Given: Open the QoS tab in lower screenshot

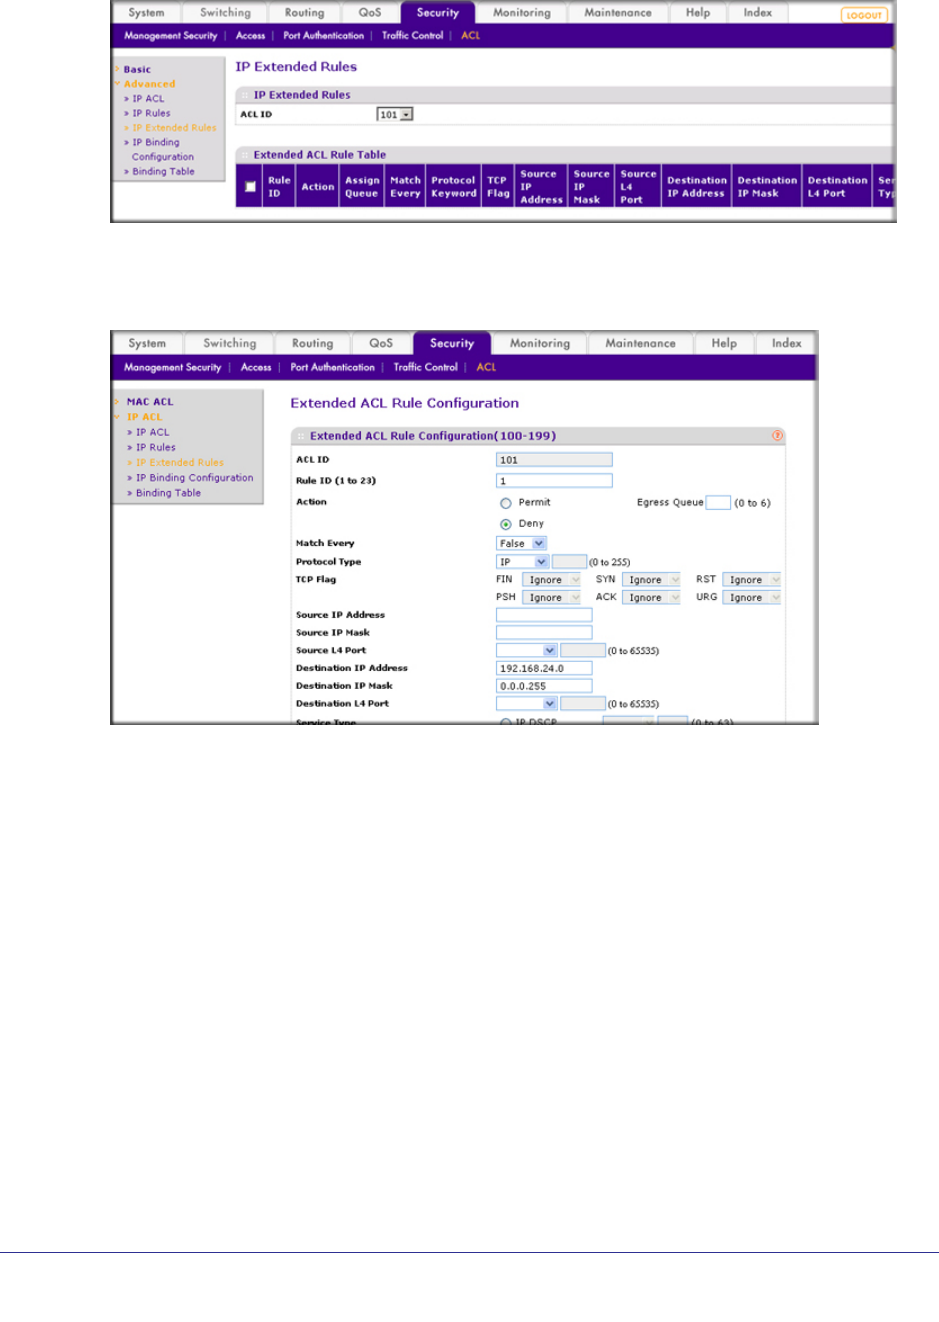Looking at the screenshot, I should [381, 343].
